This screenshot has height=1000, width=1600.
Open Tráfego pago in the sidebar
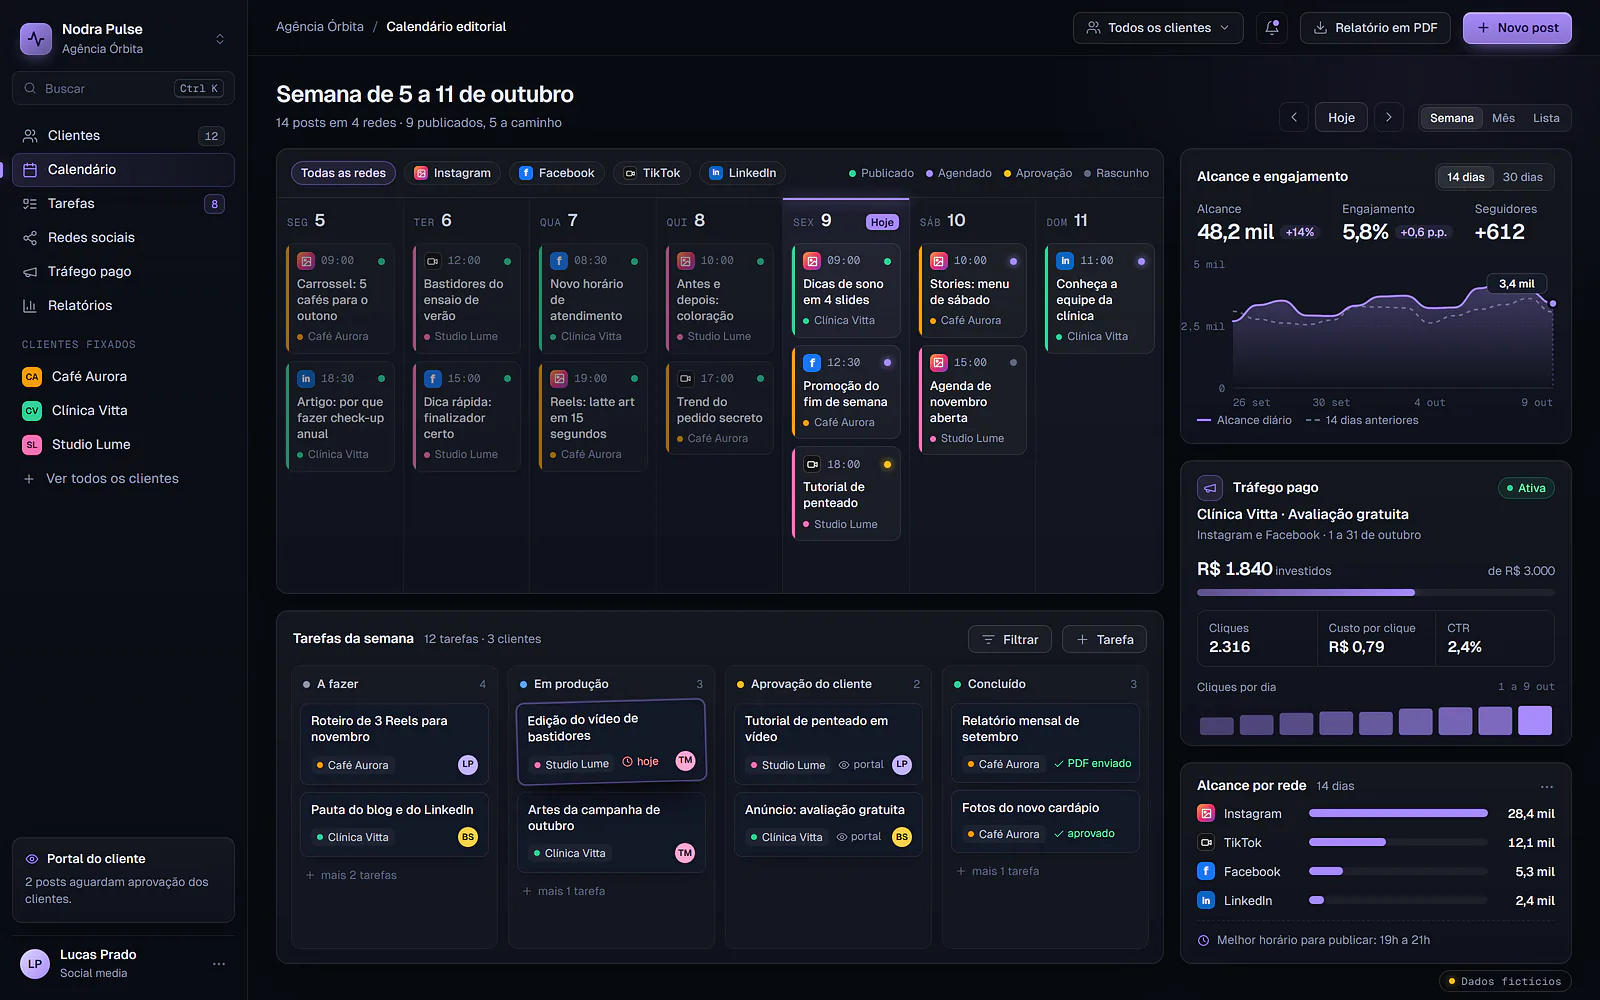pyautogui.click(x=123, y=272)
